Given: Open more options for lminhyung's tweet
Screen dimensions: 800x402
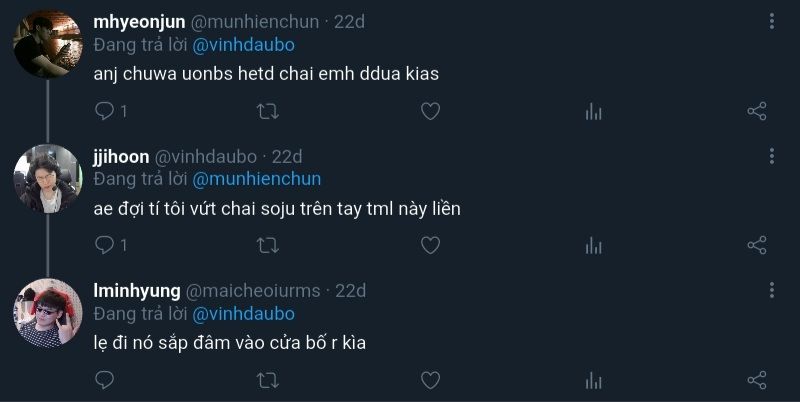Looking at the screenshot, I should click(772, 291).
